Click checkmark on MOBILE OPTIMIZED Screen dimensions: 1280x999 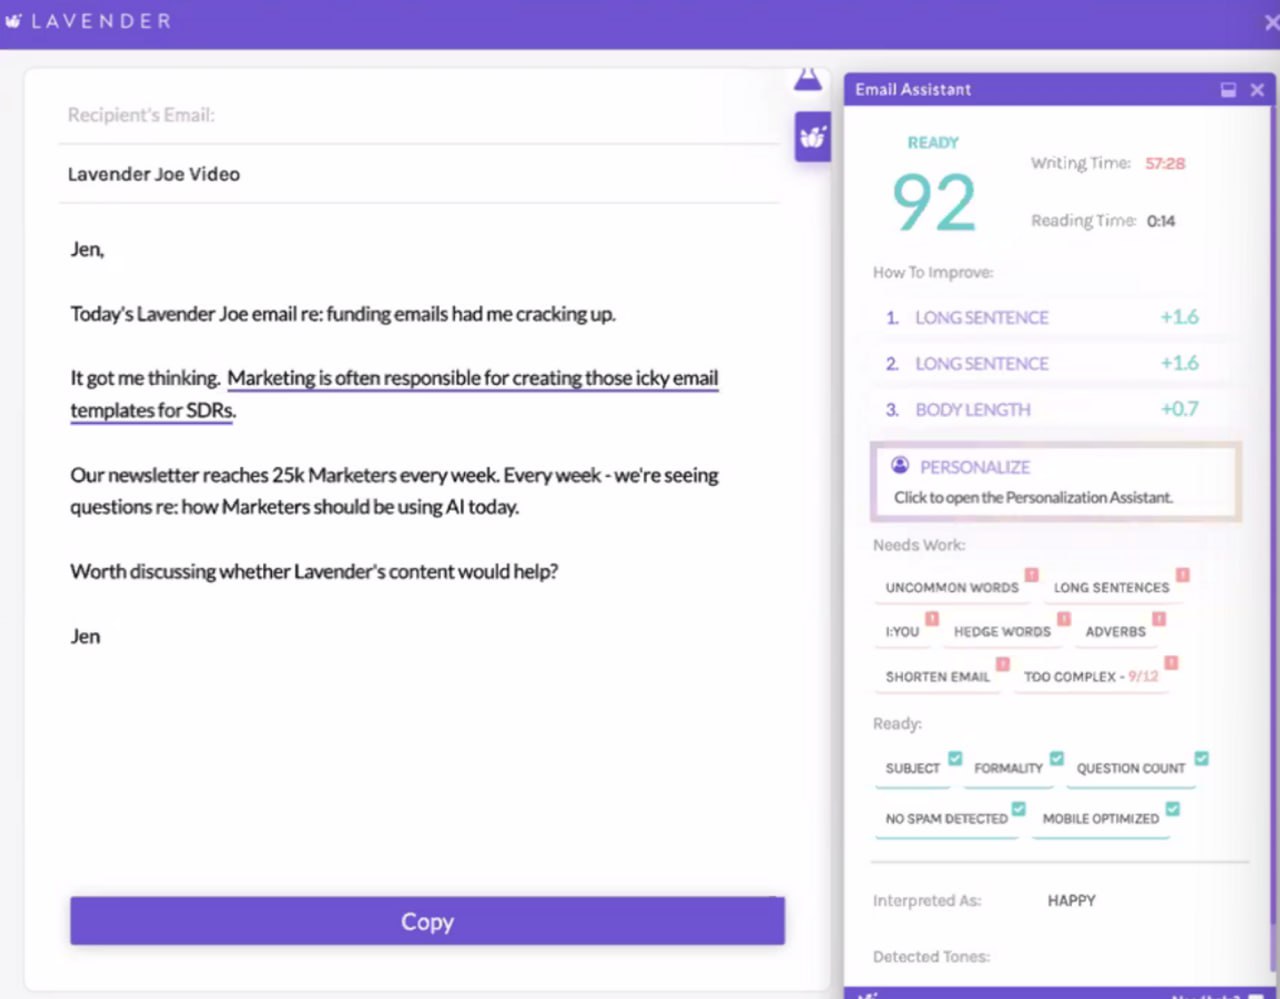point(1173,808)
